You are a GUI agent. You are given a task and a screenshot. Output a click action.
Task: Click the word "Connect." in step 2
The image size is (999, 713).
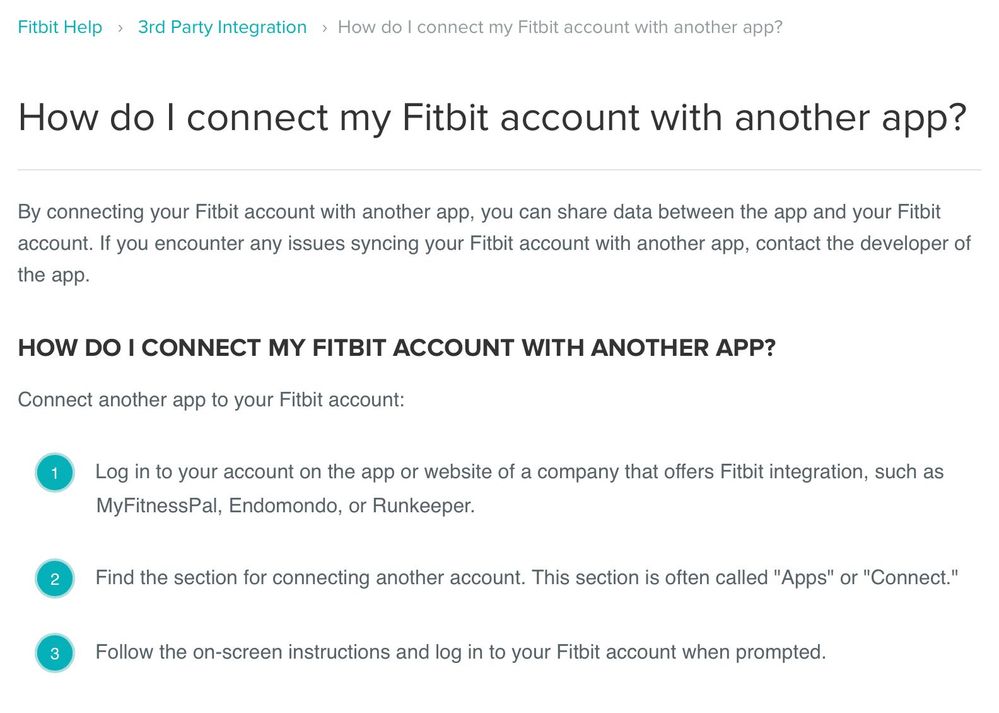pos(910,578)
